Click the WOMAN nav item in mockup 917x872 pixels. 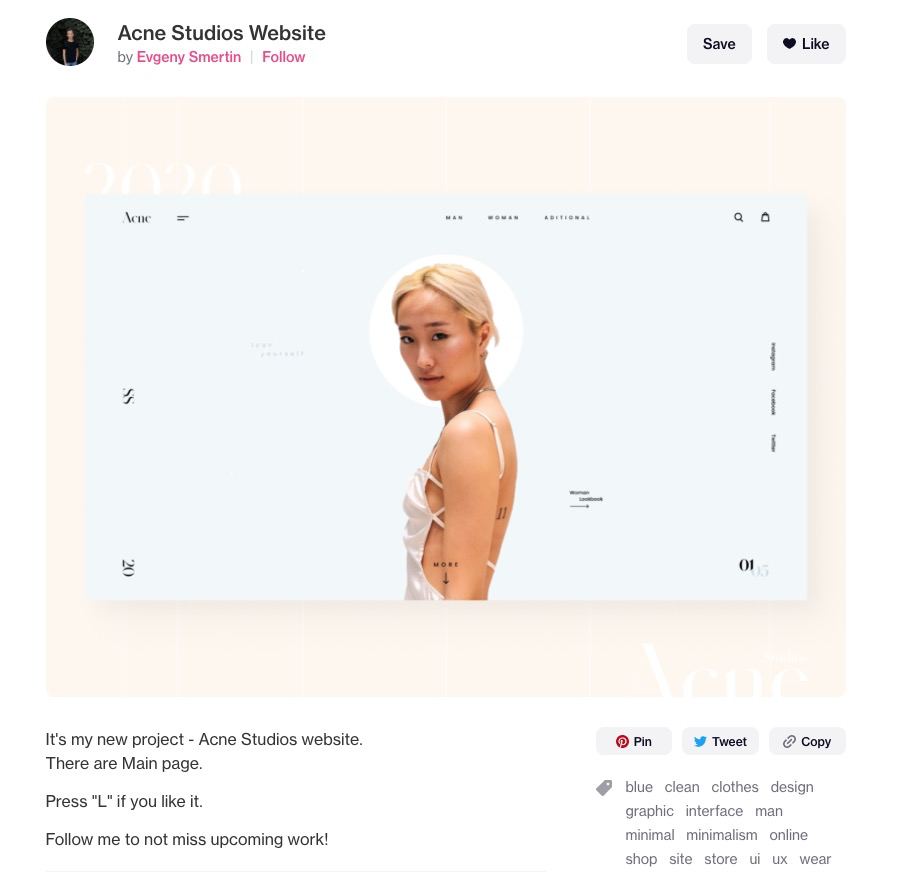(504, 218)
